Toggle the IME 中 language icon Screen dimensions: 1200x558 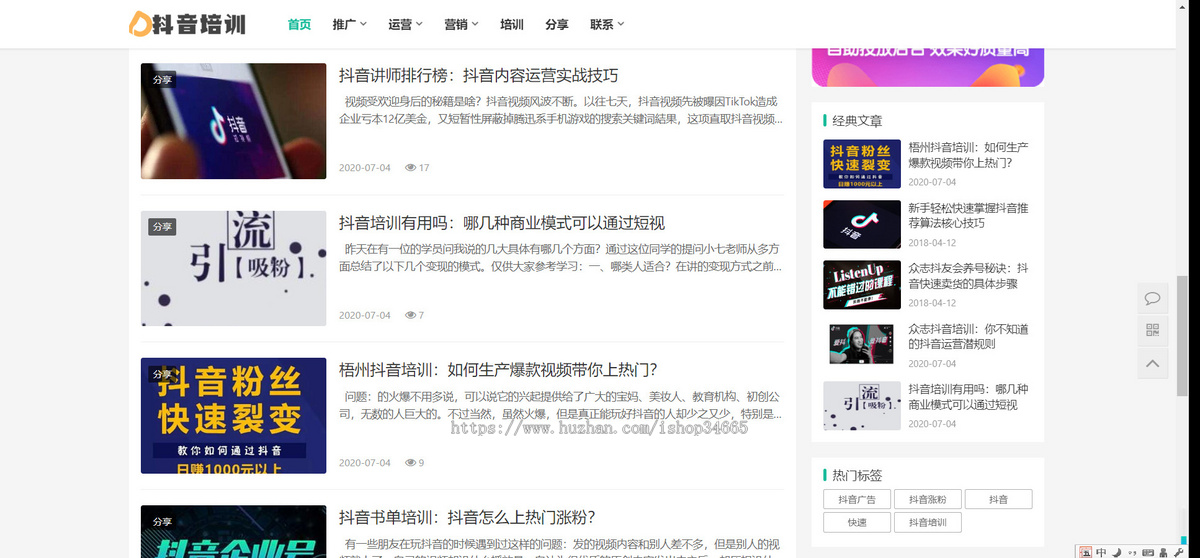[x=1101, y=551]
